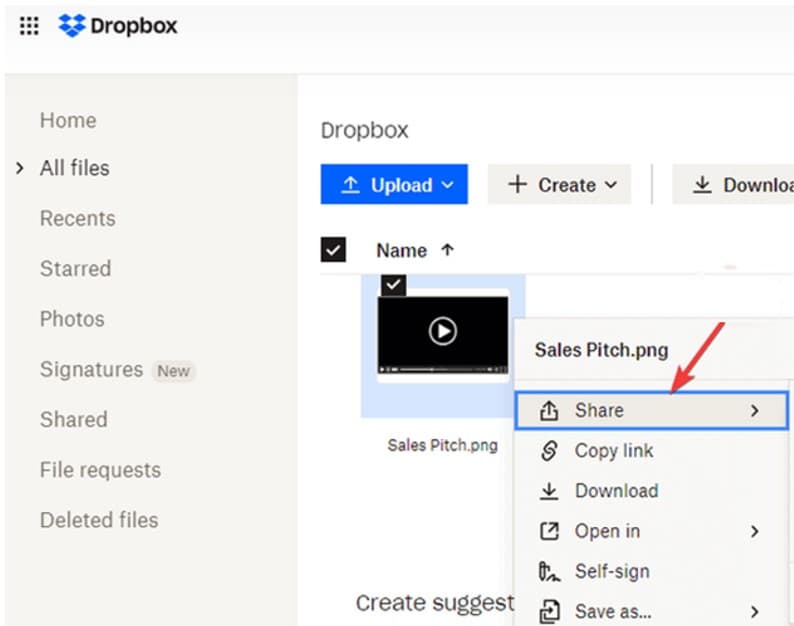The image size is (794, 626).
Task: Click the Copy link chain icon
Action: click(x=548, y=451)
